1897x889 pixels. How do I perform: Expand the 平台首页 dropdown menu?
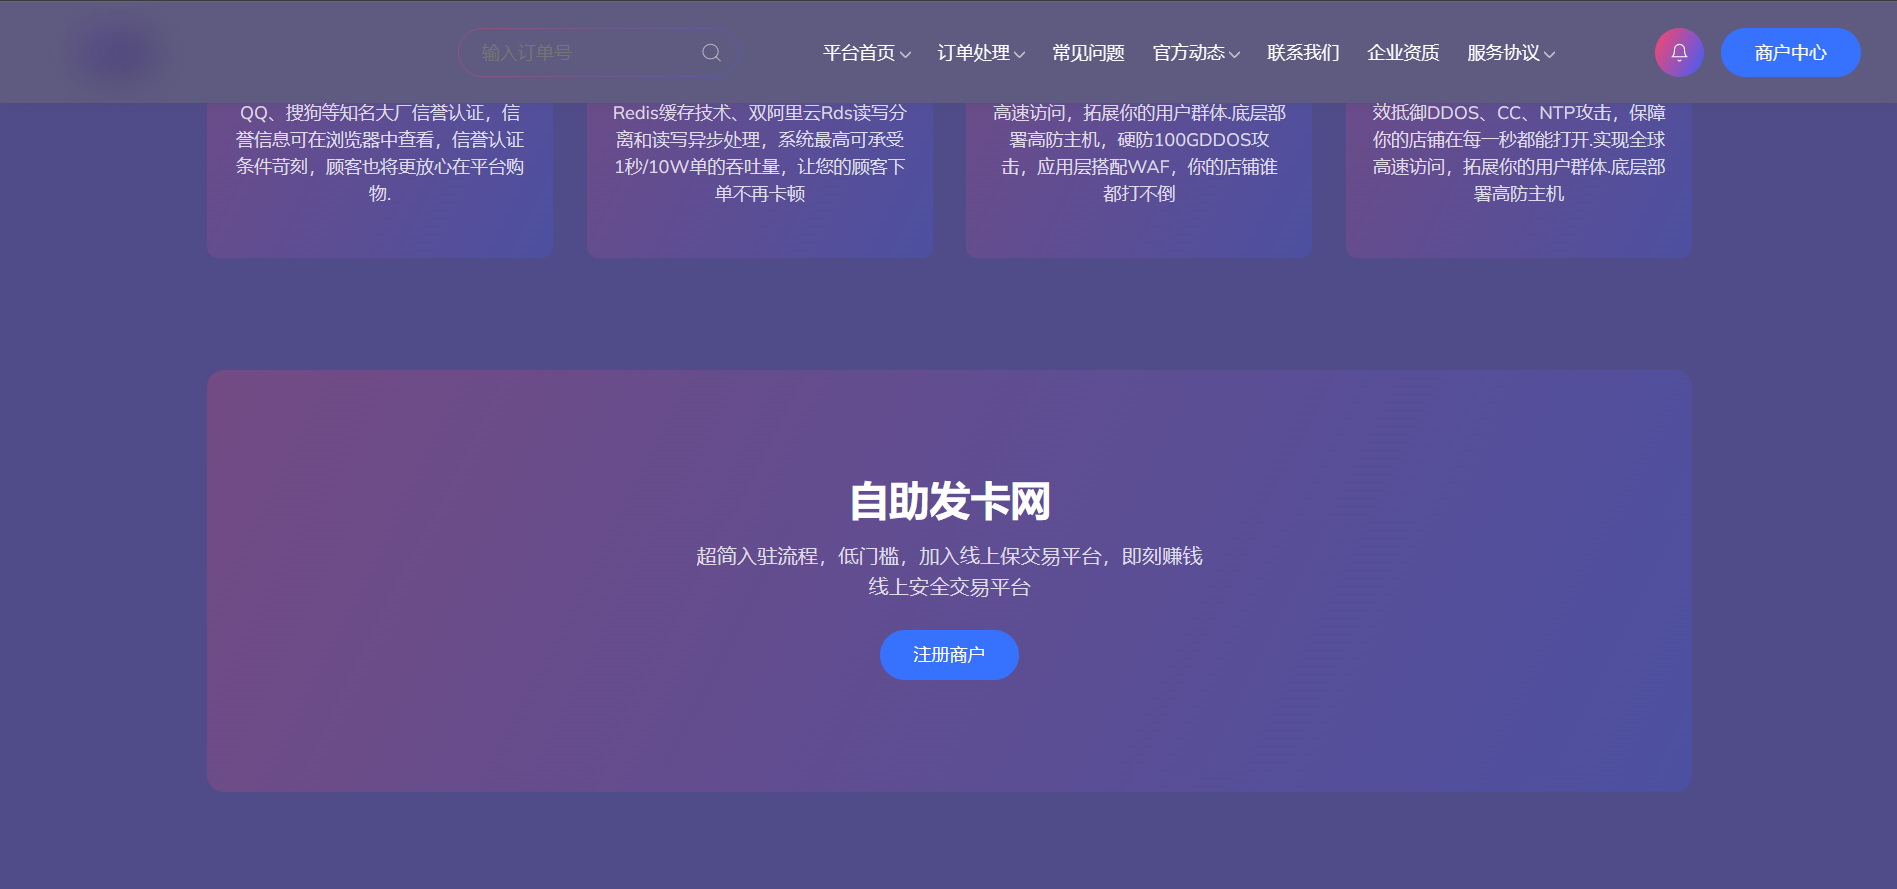(x=866, y=53)
